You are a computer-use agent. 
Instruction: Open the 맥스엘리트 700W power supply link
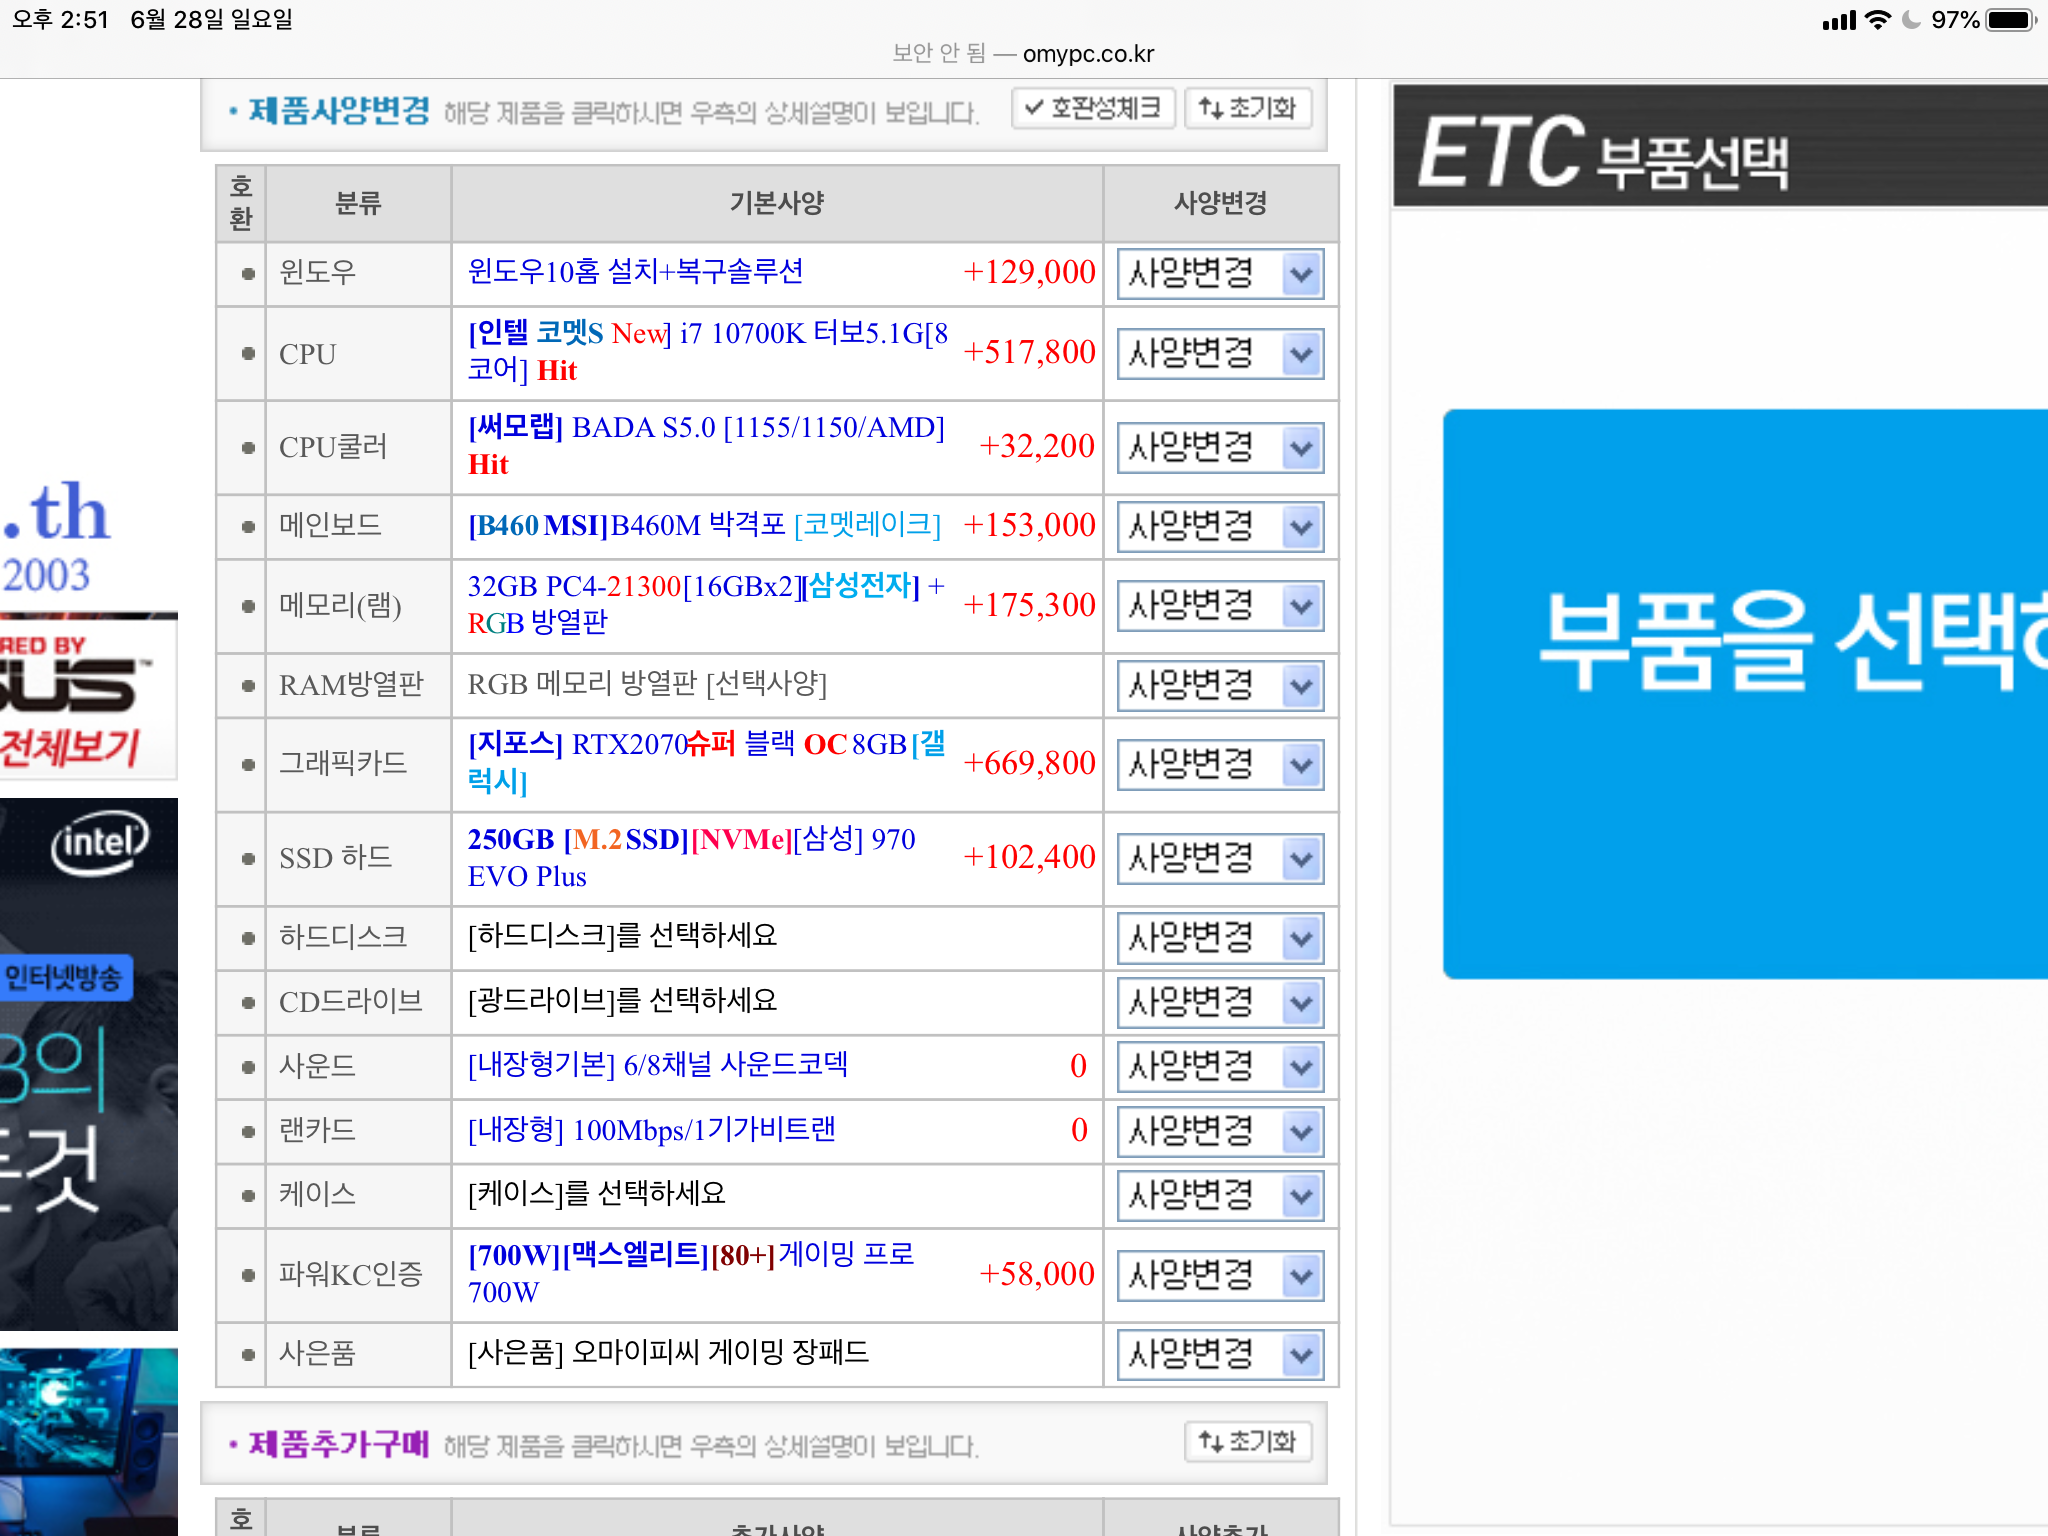(691, 1272)
